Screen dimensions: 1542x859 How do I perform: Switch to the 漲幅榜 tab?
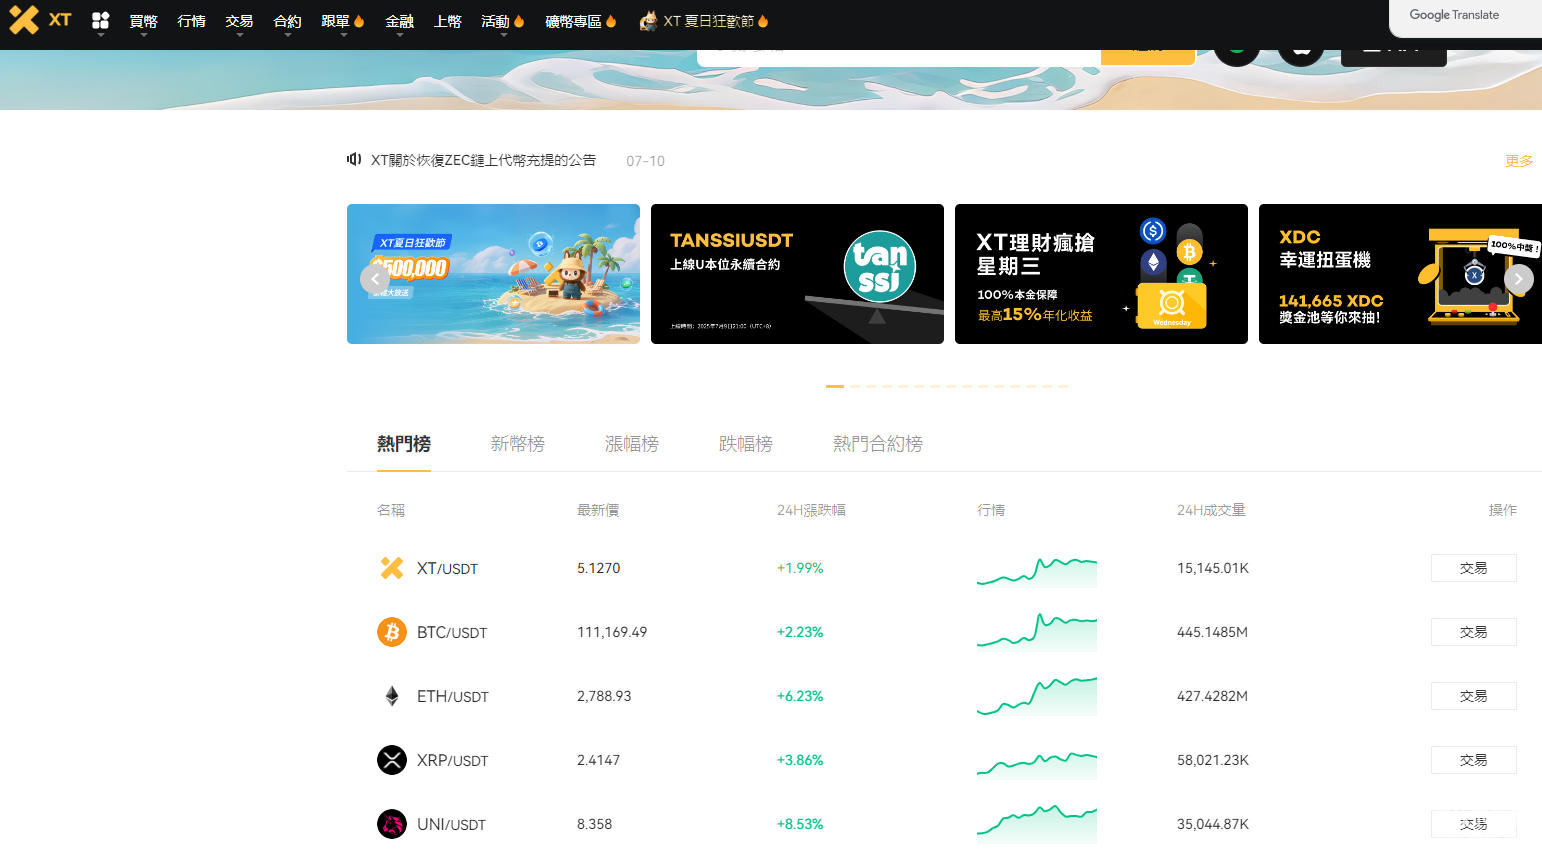632,444
